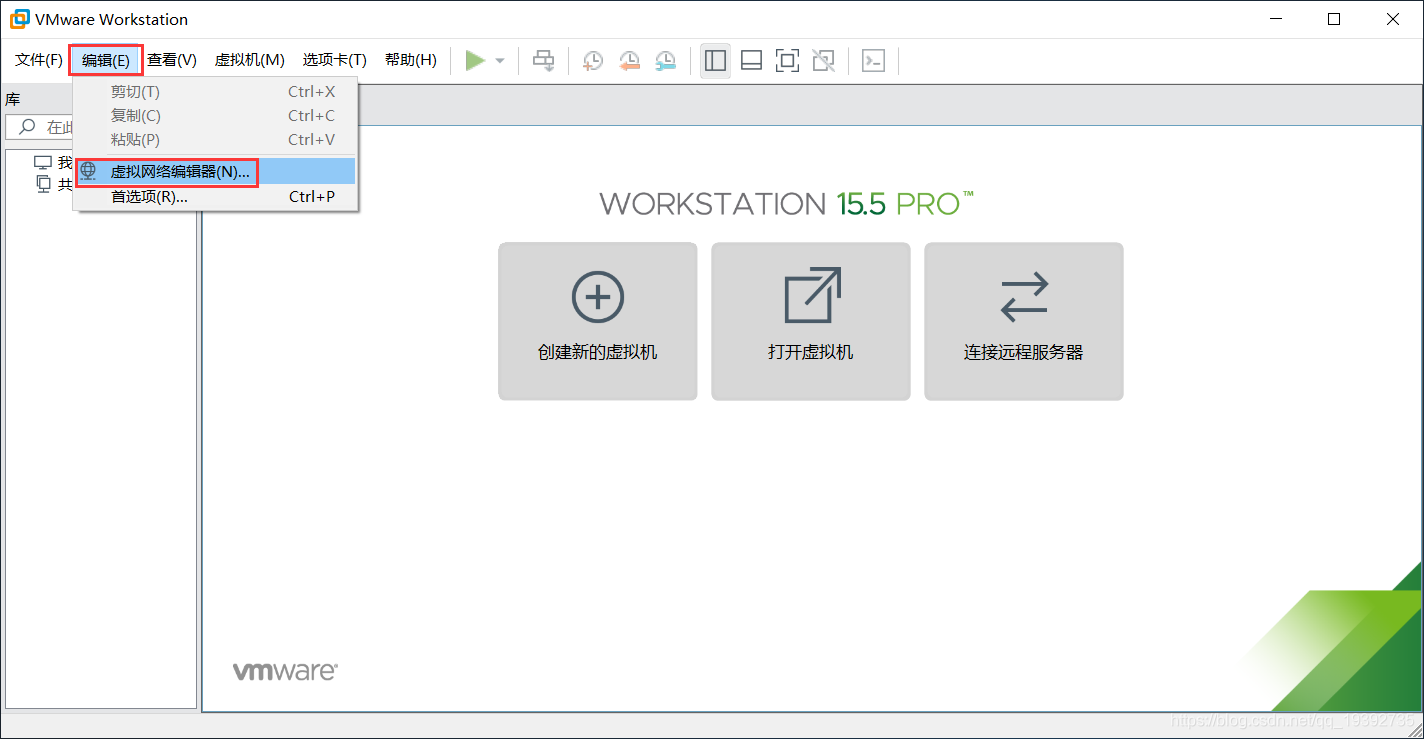Image resolution: width=1424 pixels, height=739 pixels.
Task: Select the My Computer tree item with monitor icon
Action: pyautogui.click(x=54, y=163)
